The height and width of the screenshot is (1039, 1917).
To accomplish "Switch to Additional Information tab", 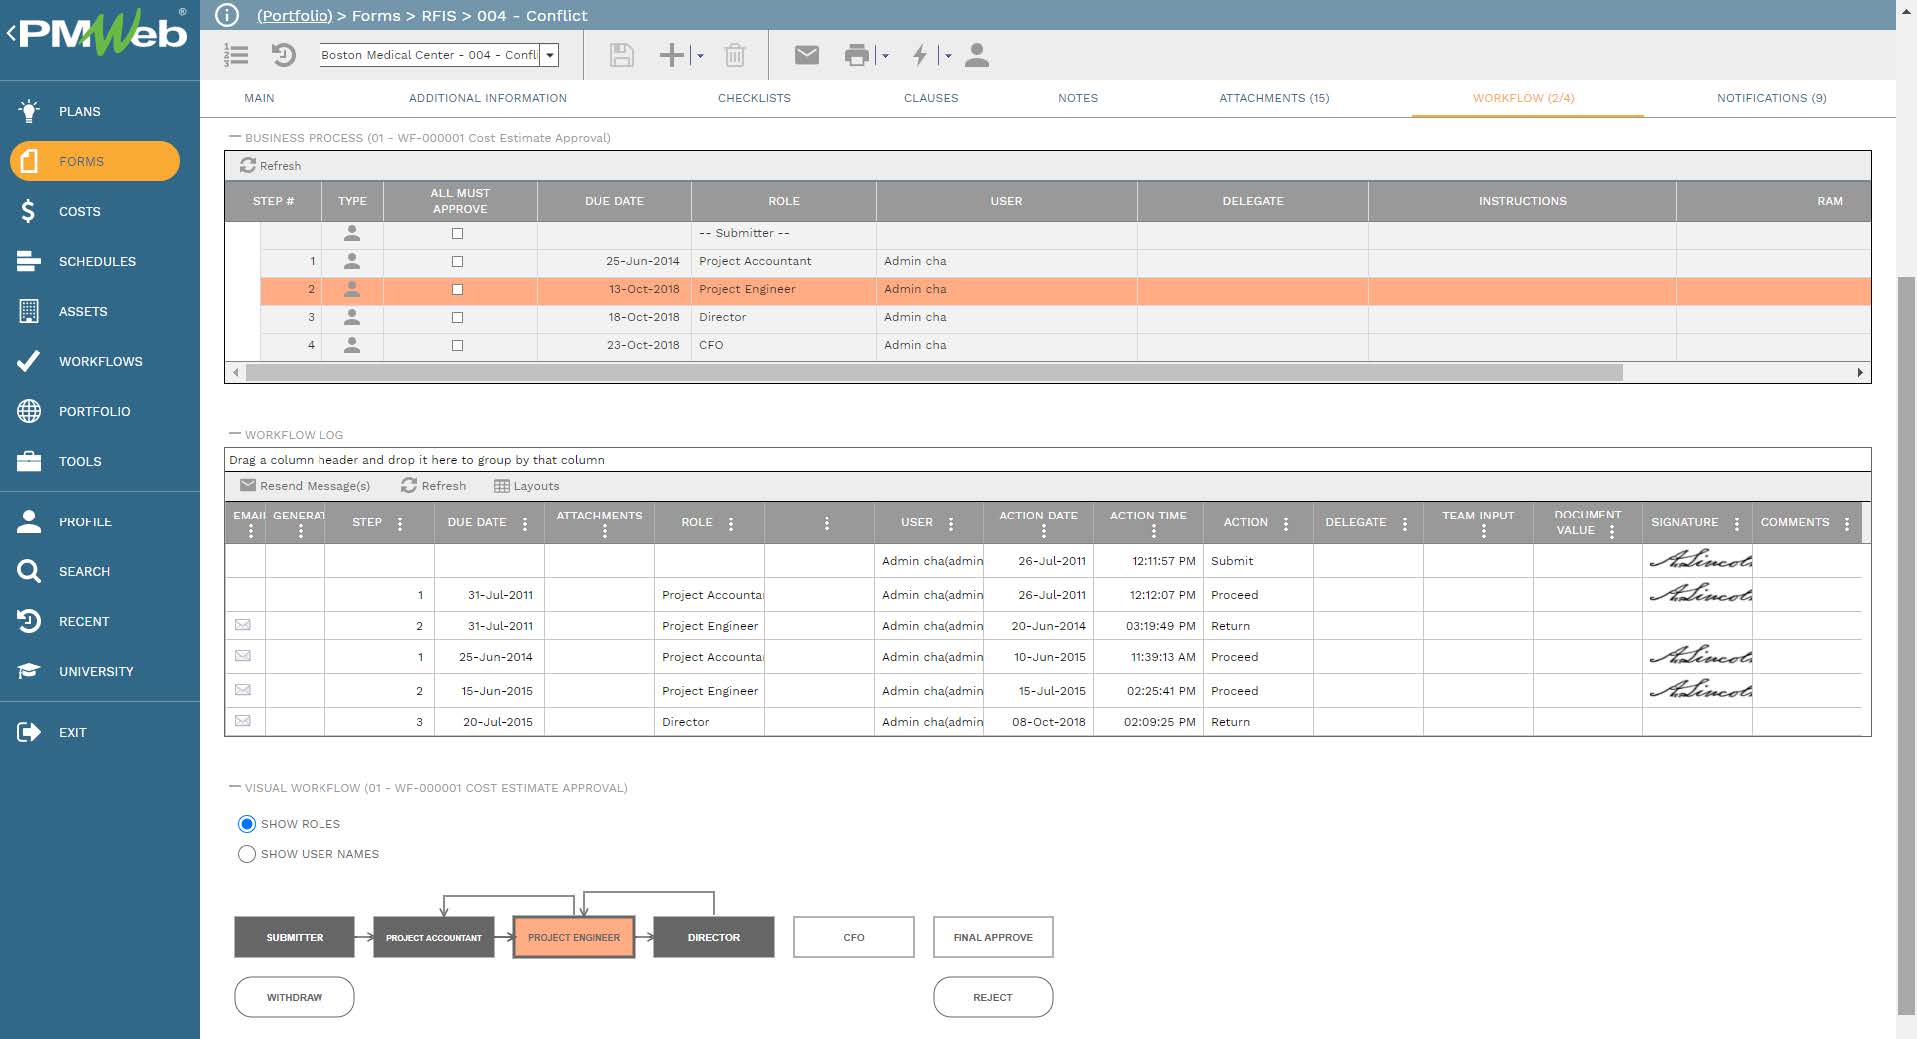I will click(488, 98).
